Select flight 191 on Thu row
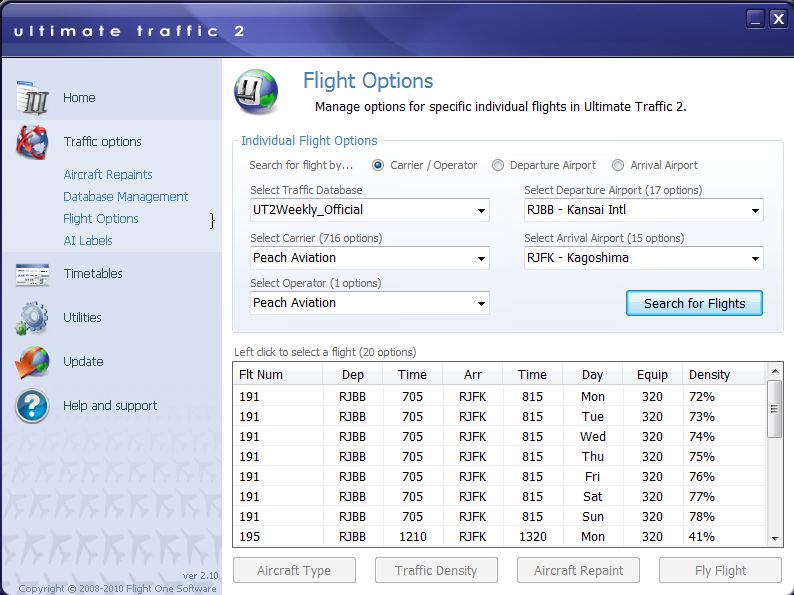The height and width of the screenshot is (595, 794). point(500,457)
